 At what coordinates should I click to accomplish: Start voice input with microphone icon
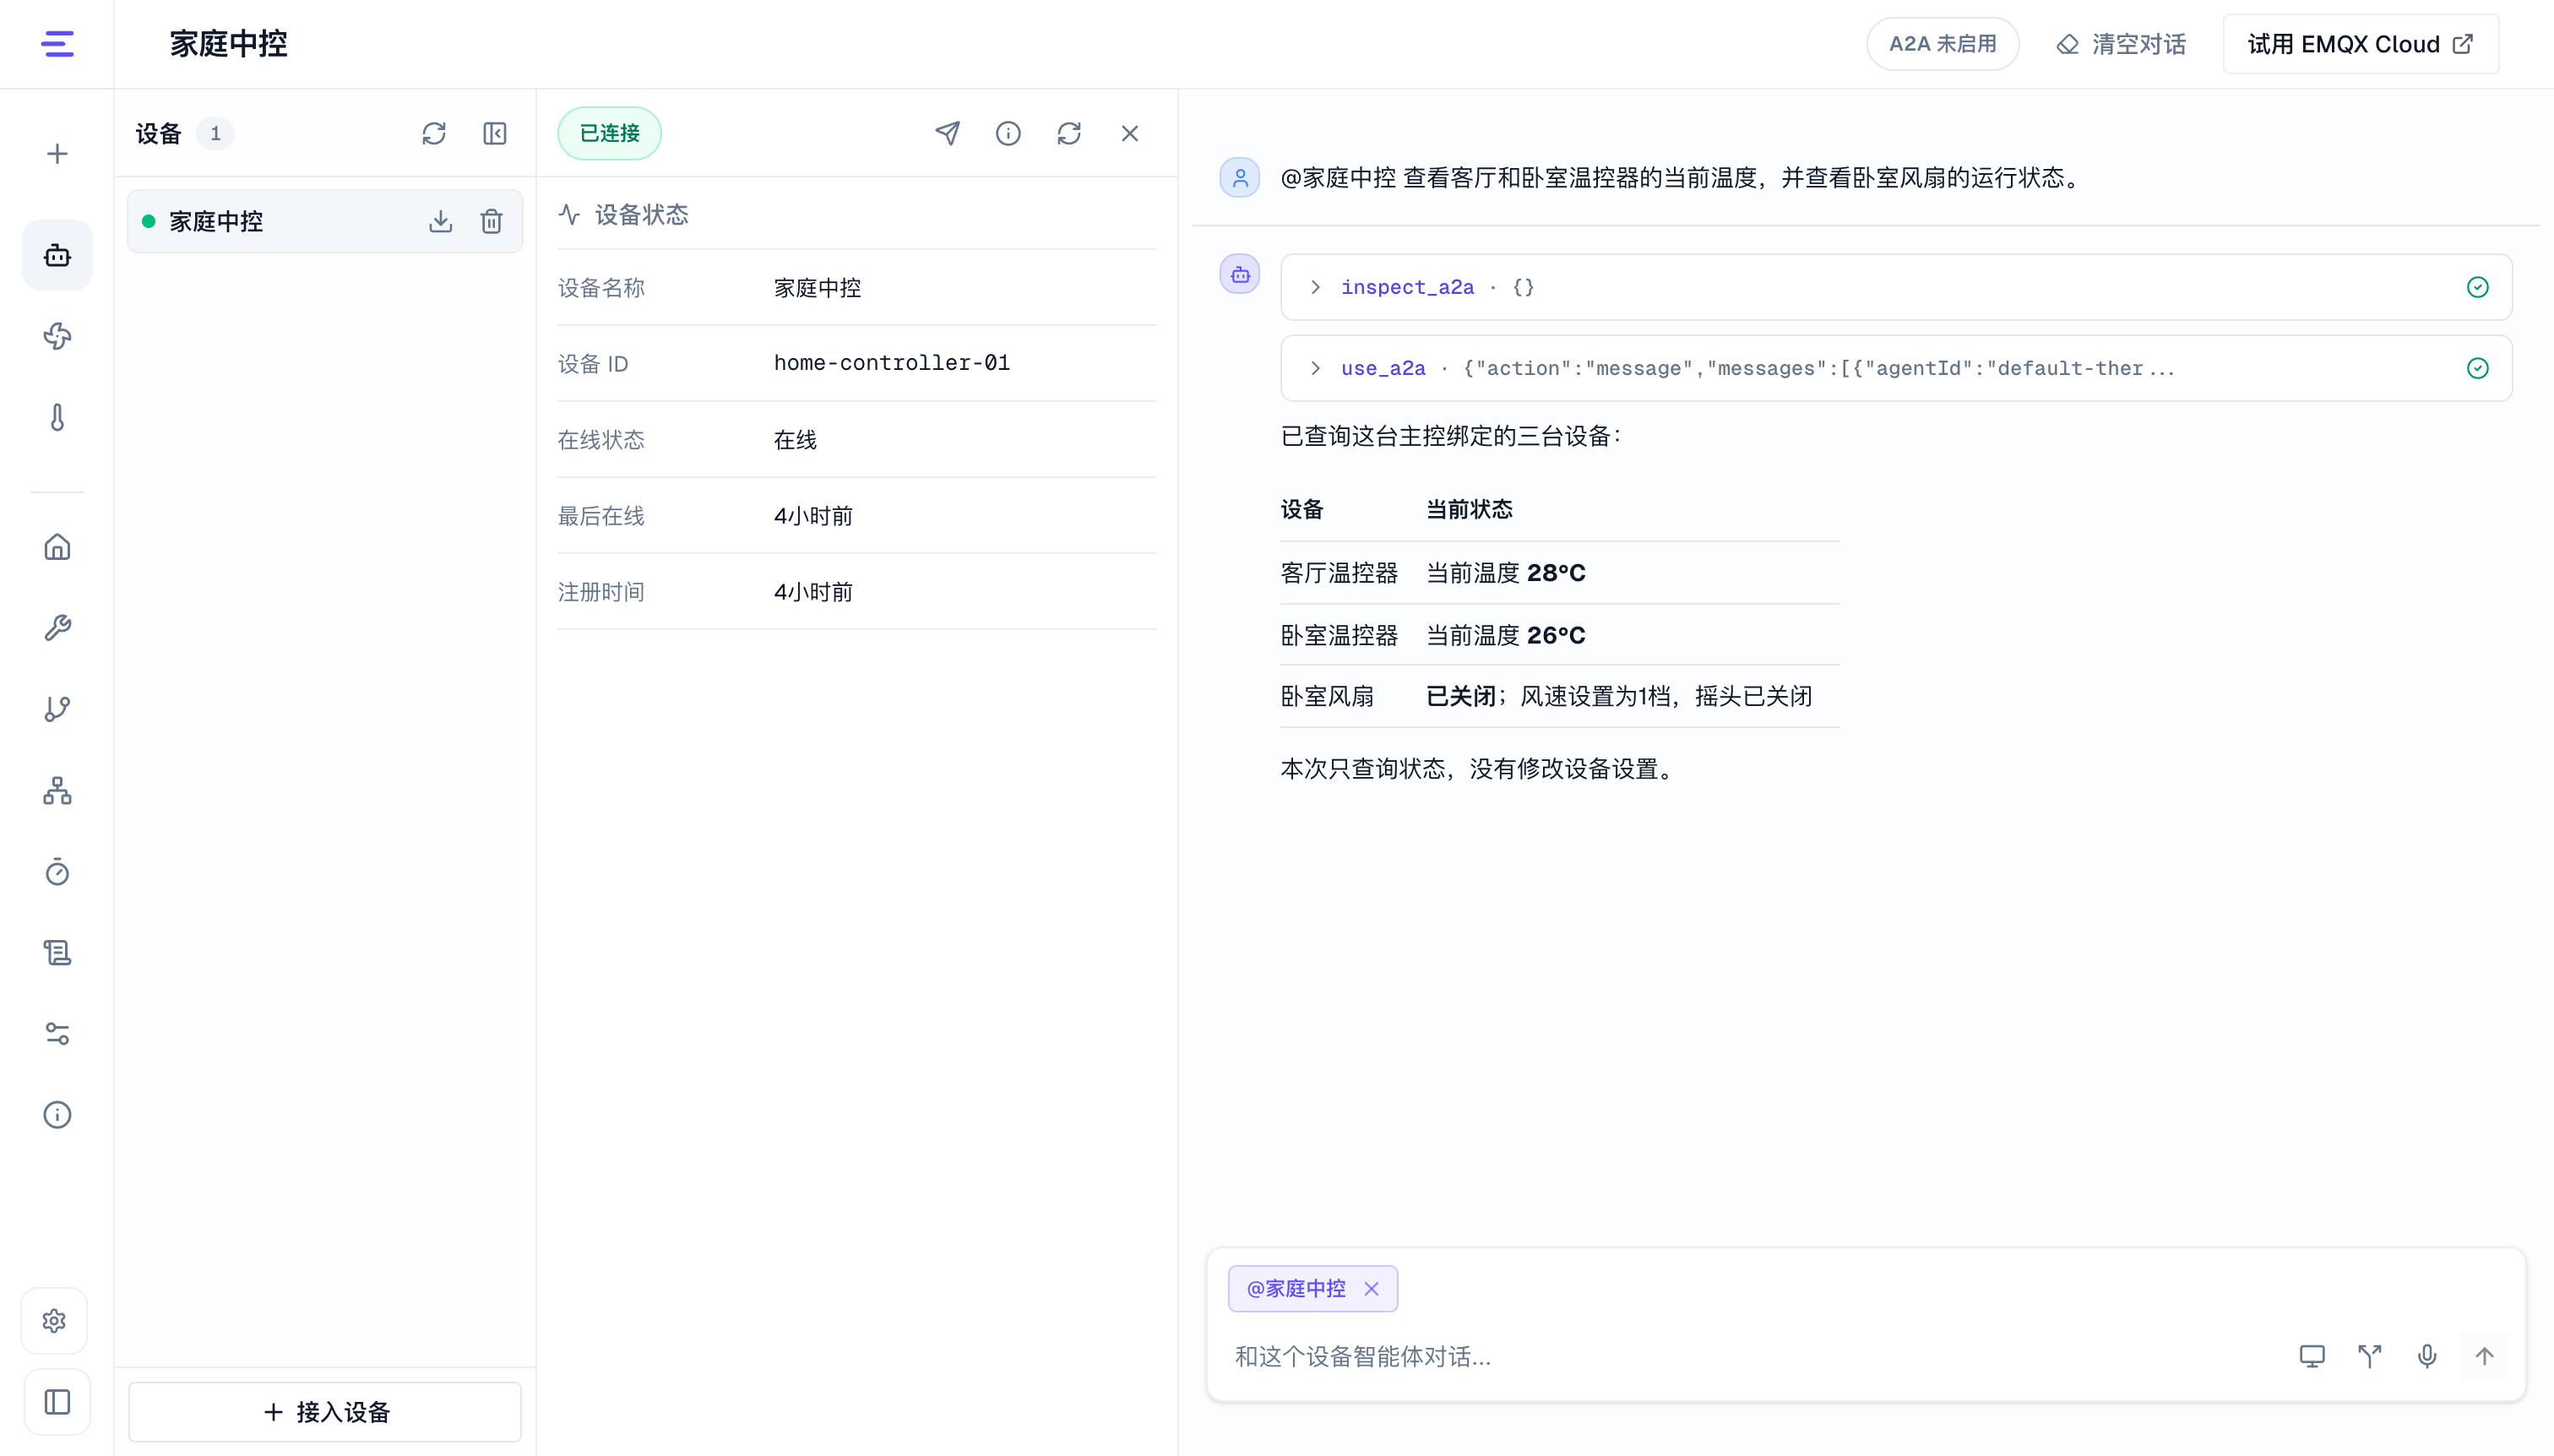pyautogui.click(x=2427, y=1356)
